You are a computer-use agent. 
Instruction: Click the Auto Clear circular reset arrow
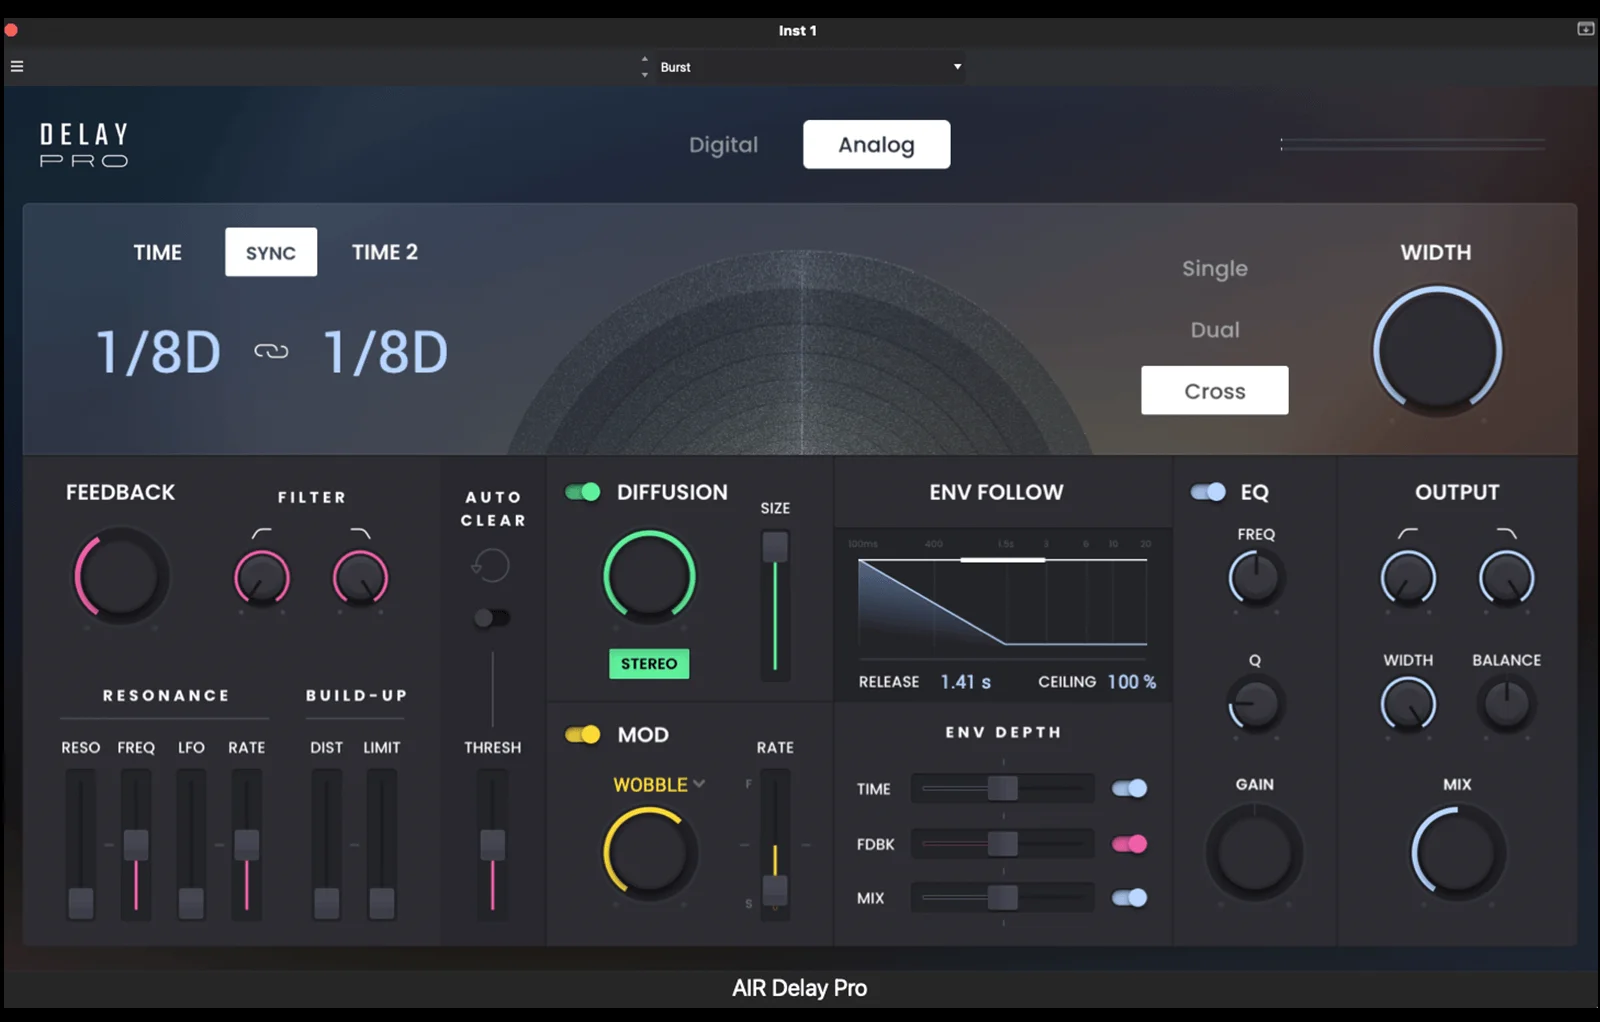click(x=490, y=565)
